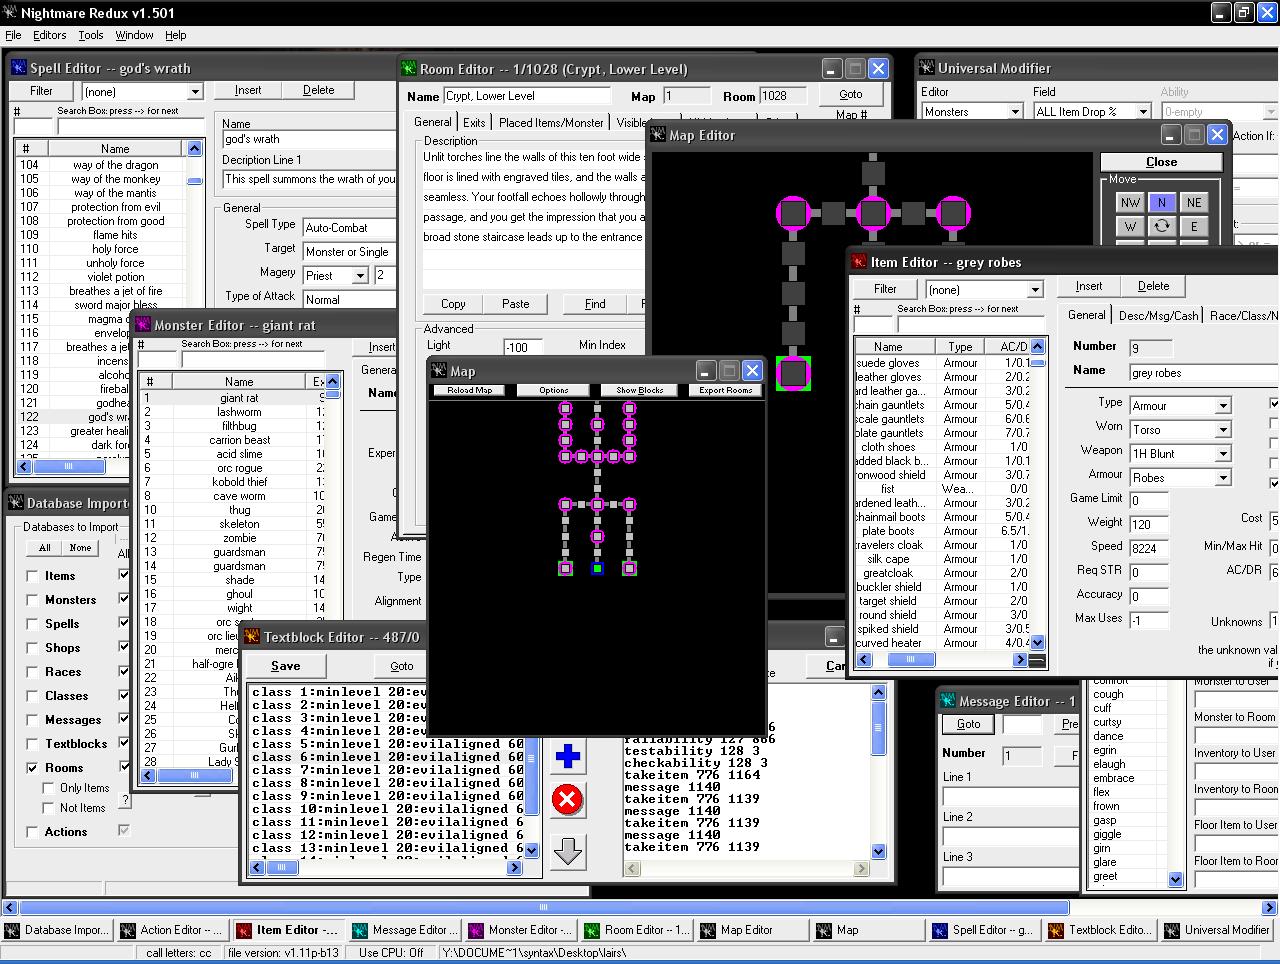The image size is (1280, 964).
Task: Switch to Textblock Editor in the window bar
Action: click(x=1101, y=930)
